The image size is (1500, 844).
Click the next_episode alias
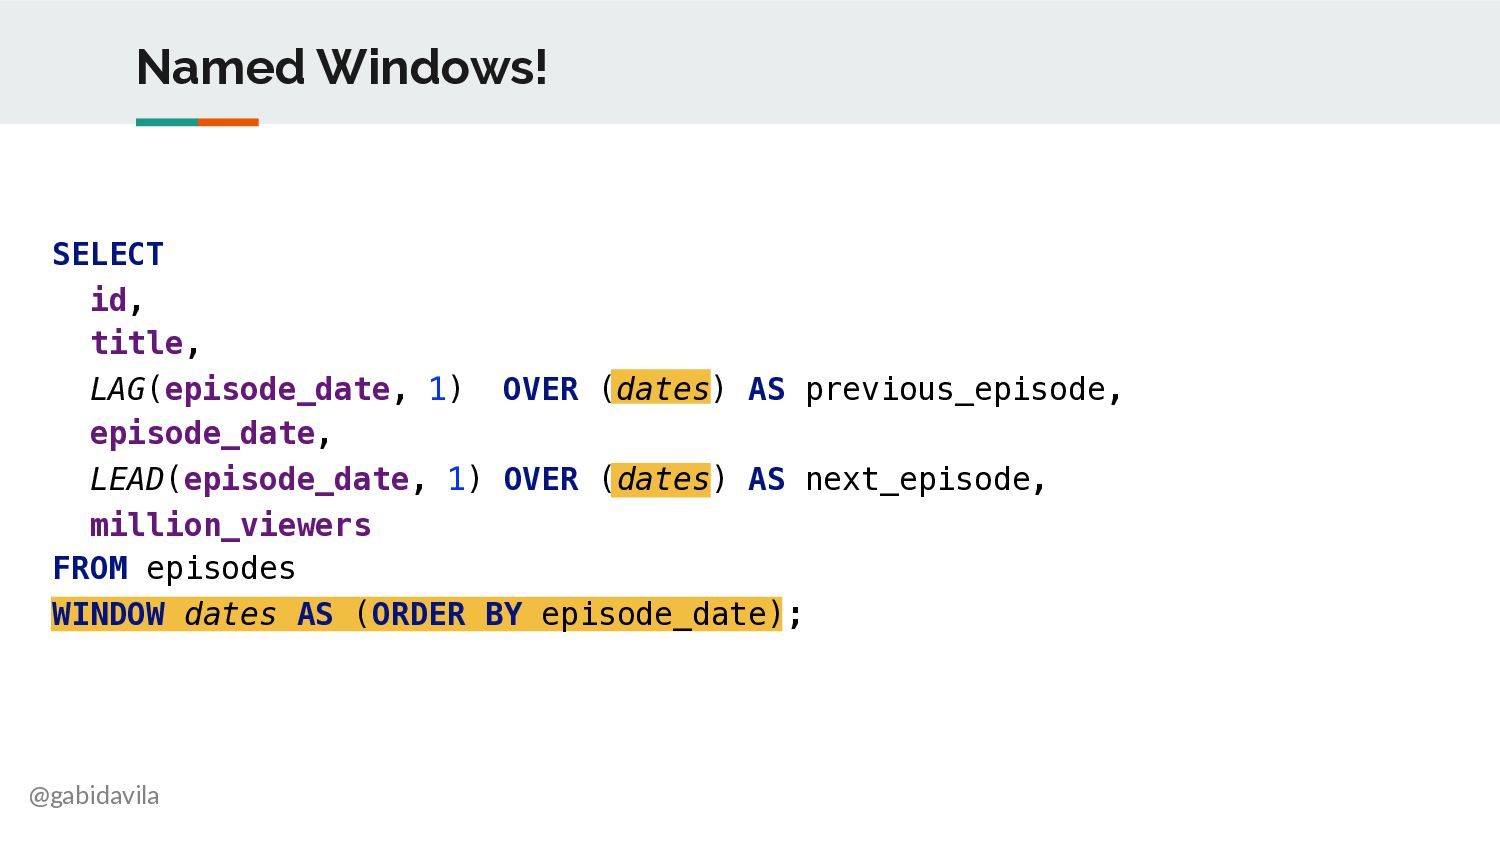pos(918,479)
